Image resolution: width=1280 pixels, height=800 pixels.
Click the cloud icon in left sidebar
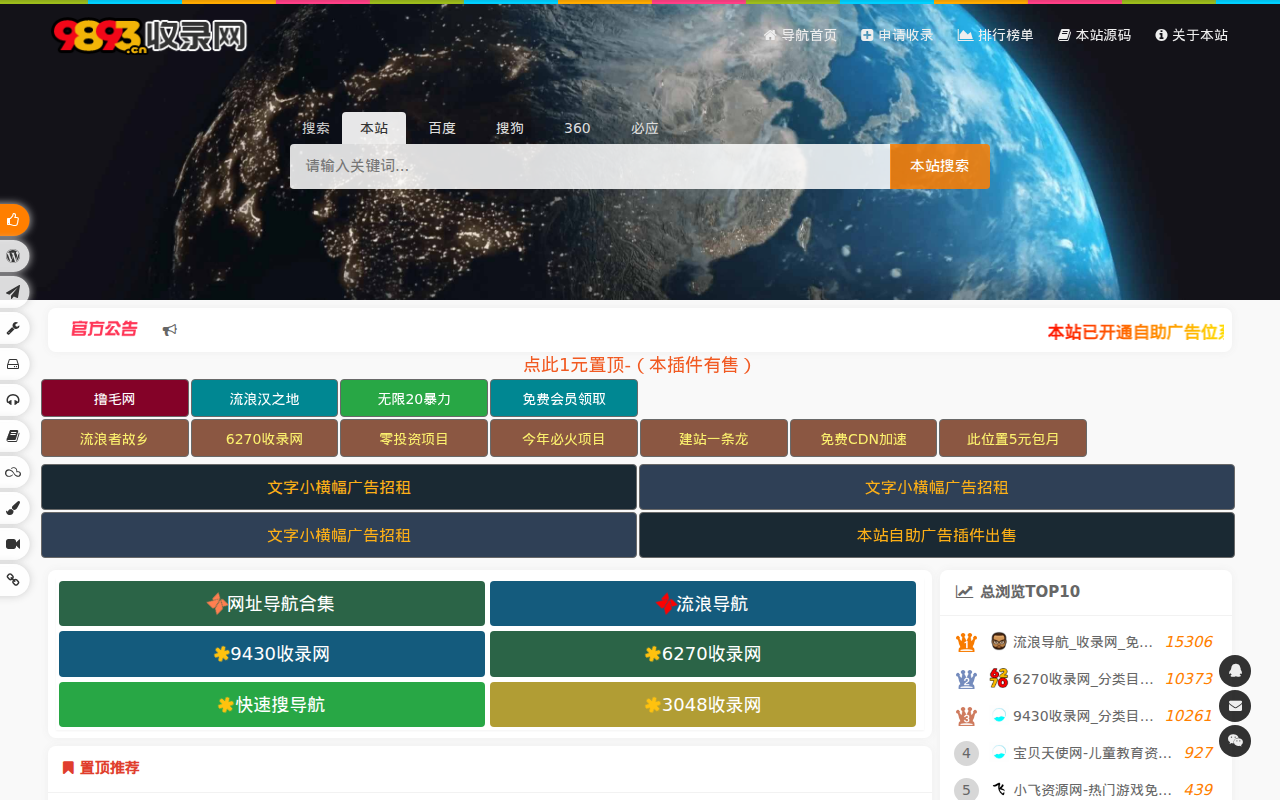[13, 472]
